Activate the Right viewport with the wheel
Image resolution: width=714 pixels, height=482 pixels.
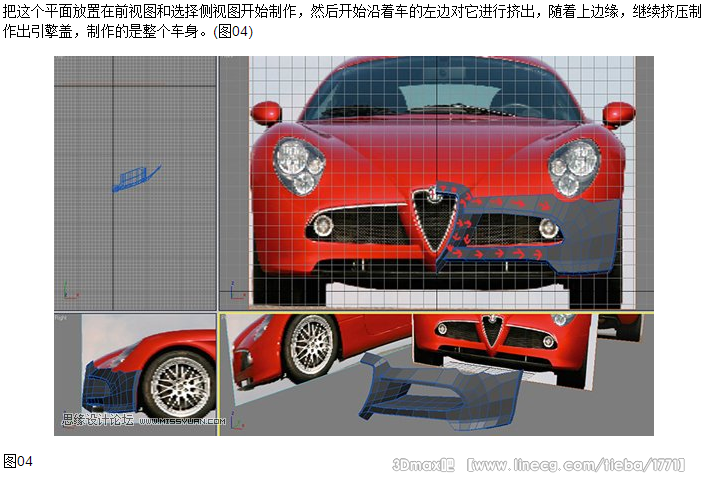pos(135,375)
